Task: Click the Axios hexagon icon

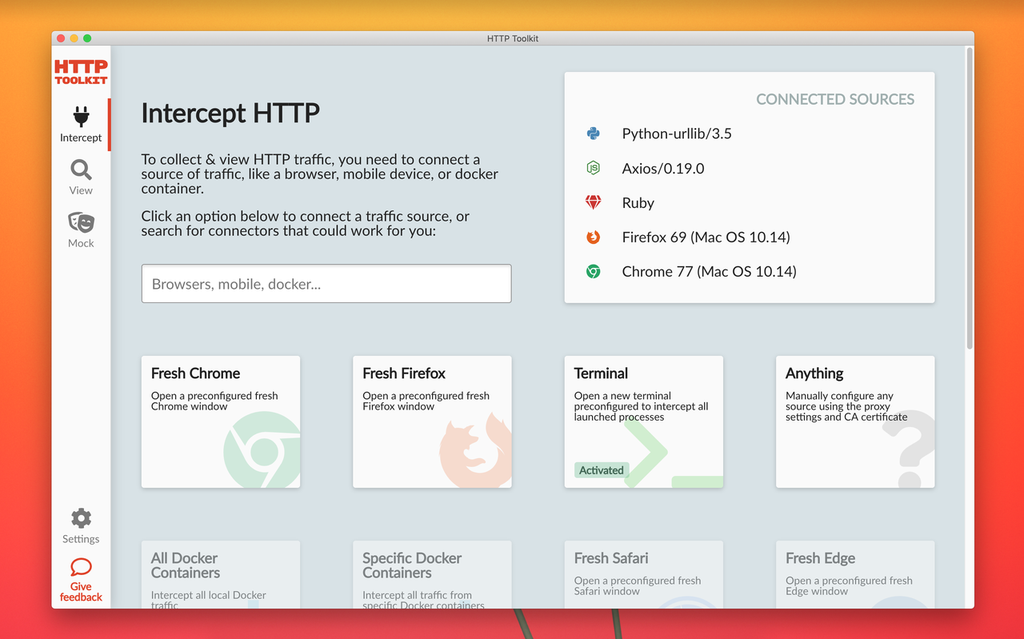Action: (591, 168)
